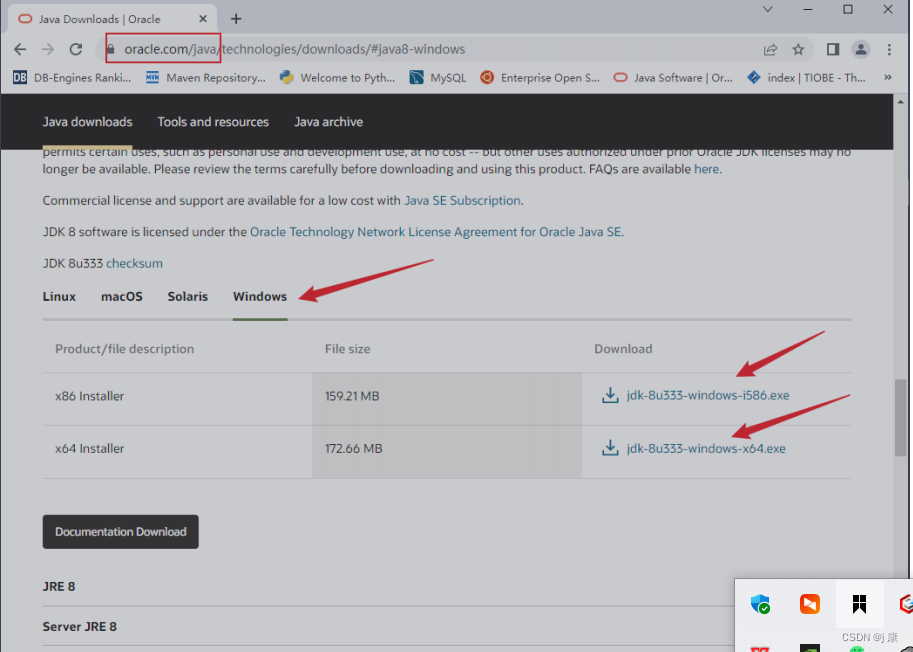Switch to the Linux tab
The image size is (913, 652).
coord(59,296)
